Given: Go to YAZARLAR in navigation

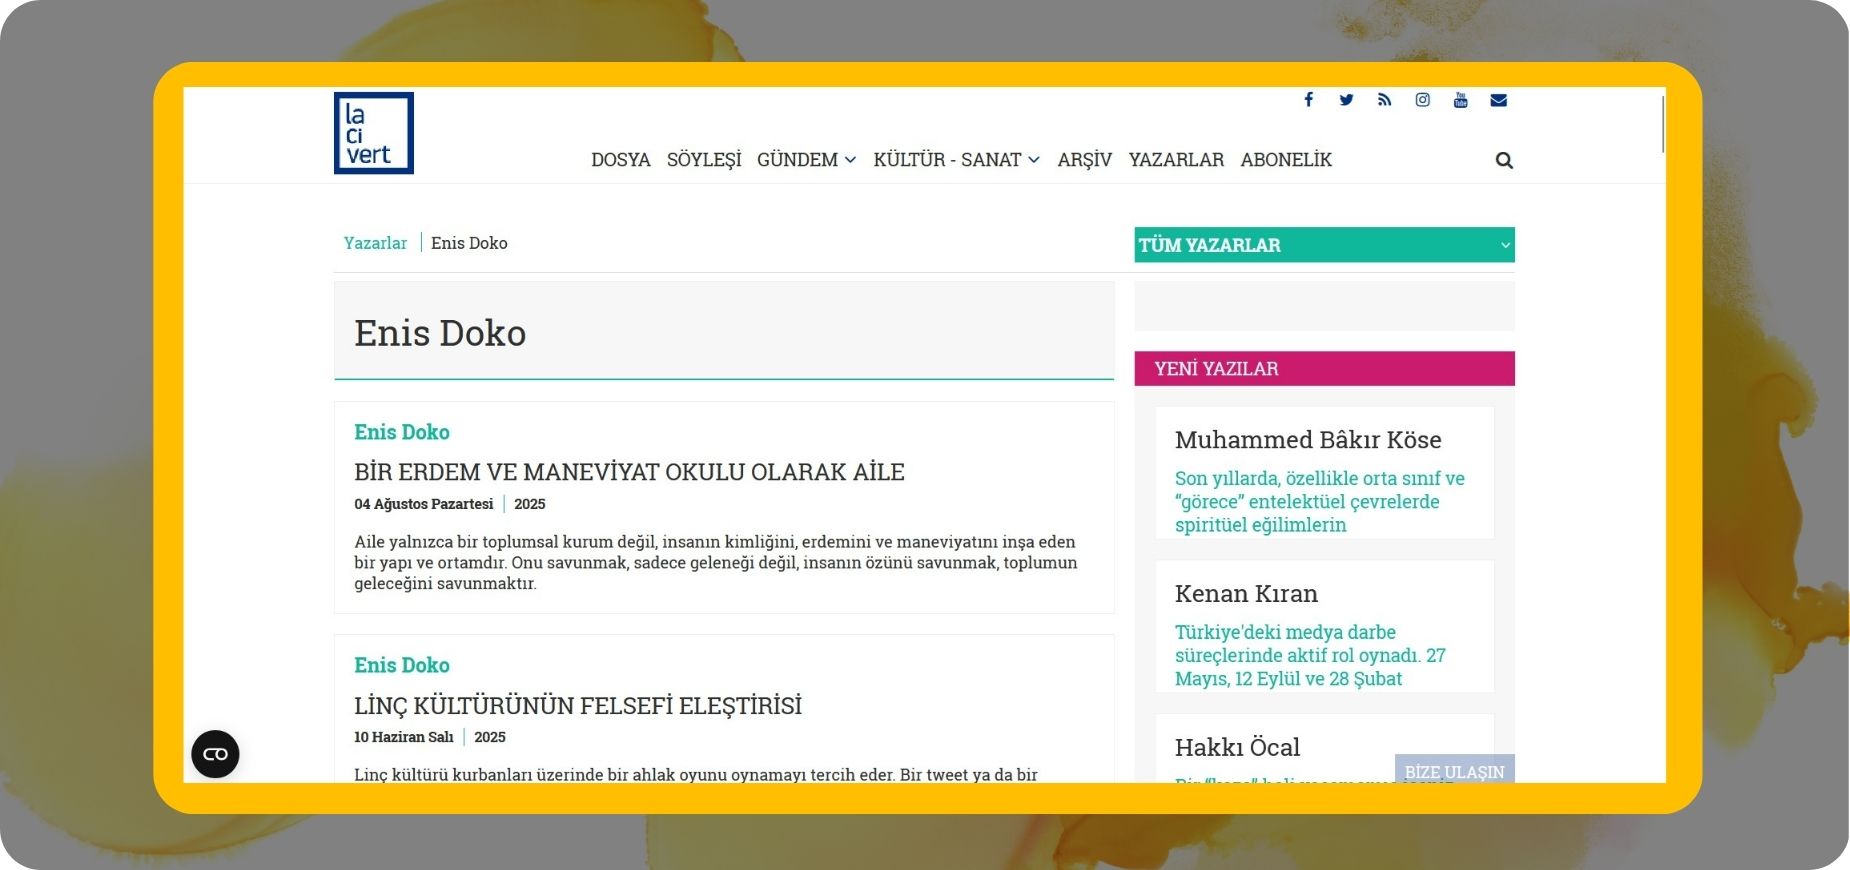Looking at the screenshot, I should 1176,160.
